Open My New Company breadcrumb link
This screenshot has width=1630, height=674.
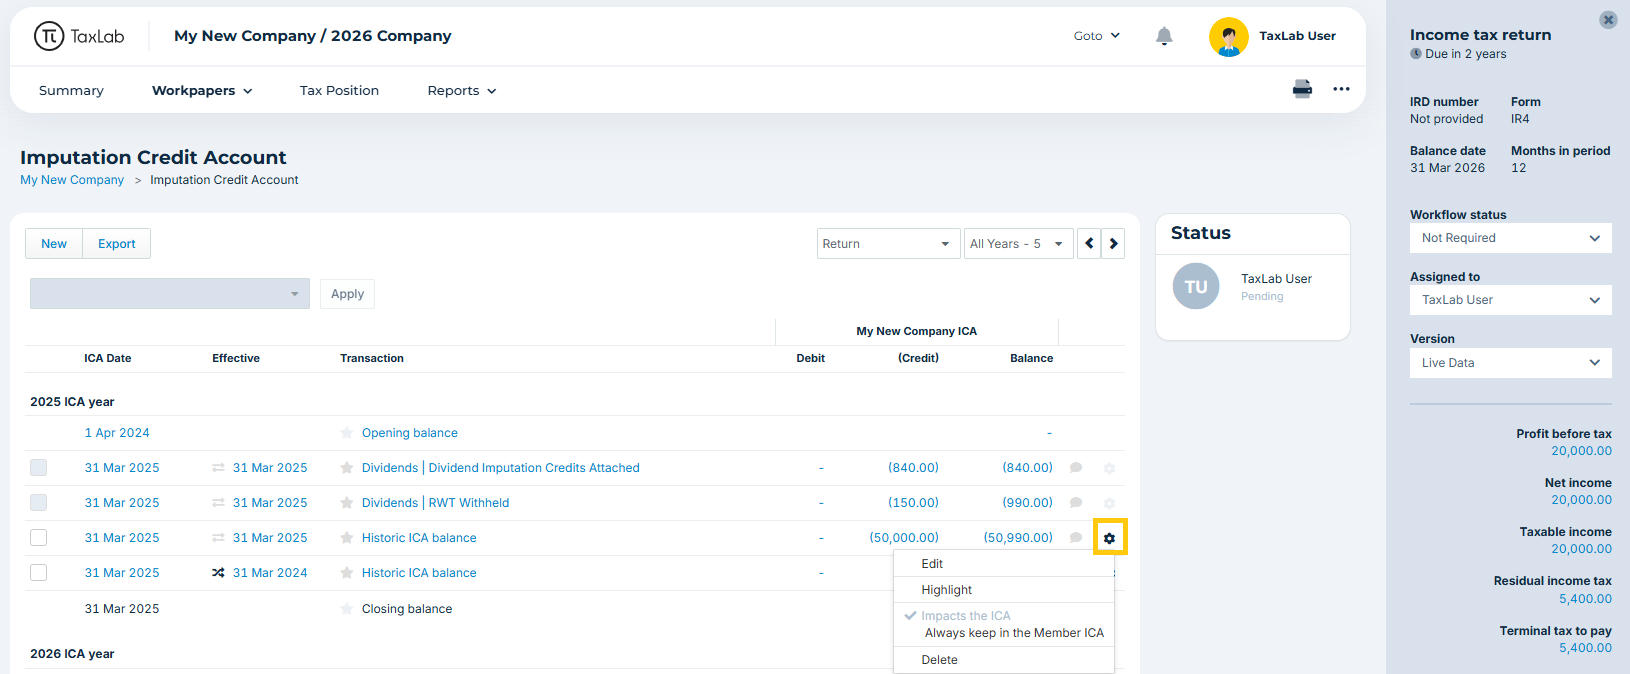tap(72, 180)
